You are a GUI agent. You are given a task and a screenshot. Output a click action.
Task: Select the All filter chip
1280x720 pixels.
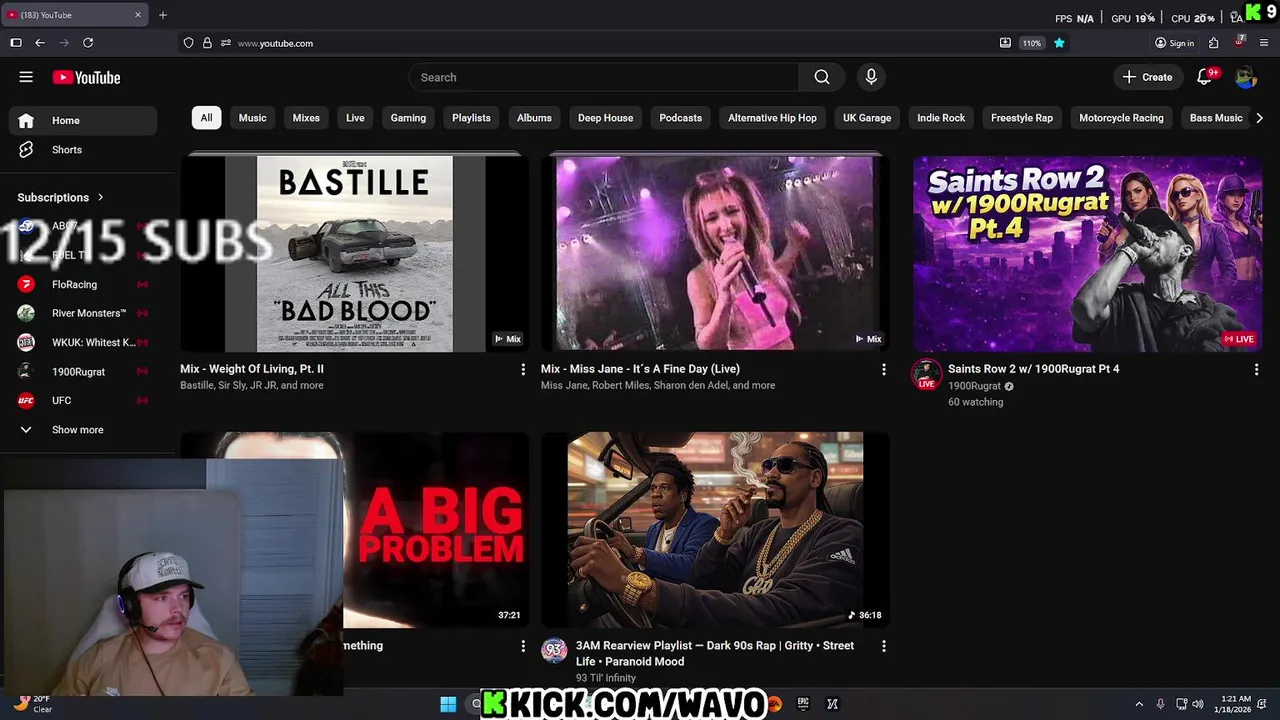point(206,118)
